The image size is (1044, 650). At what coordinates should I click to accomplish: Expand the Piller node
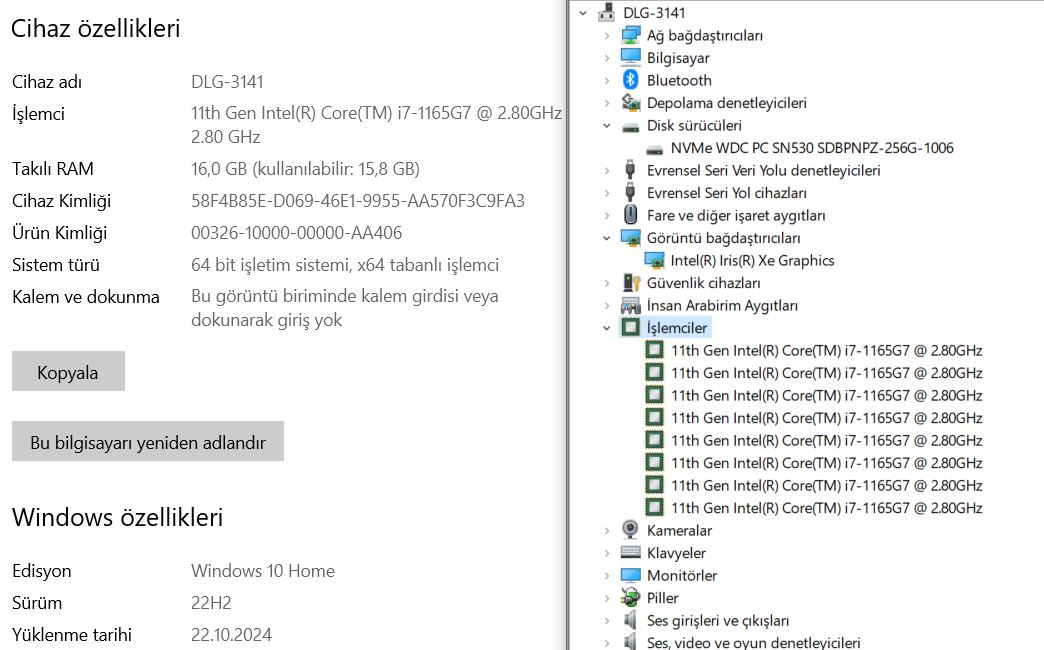coord(607,598)
